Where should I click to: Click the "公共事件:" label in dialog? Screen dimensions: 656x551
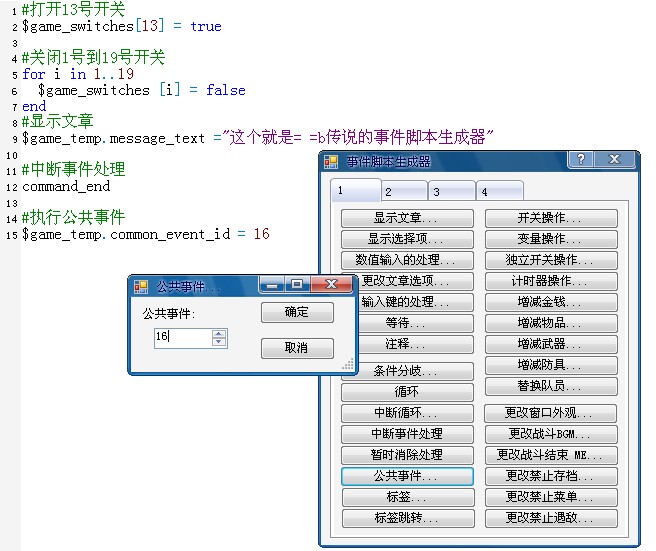click(169, 313)
